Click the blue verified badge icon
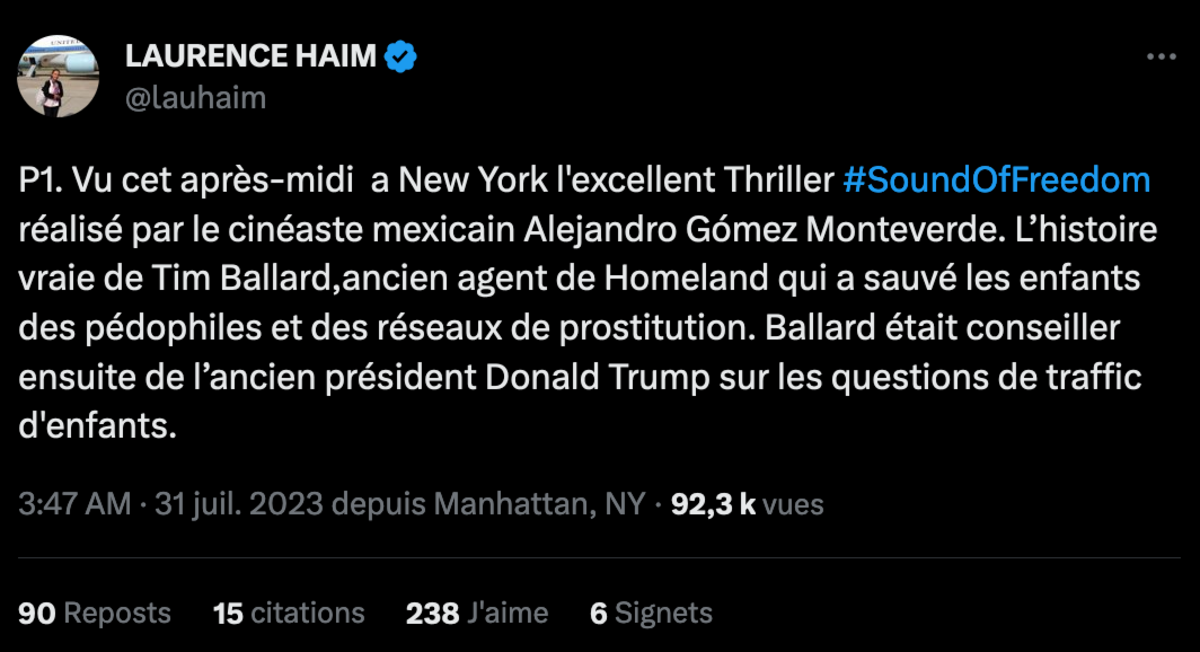1200x652 pixels. [401, 57]
